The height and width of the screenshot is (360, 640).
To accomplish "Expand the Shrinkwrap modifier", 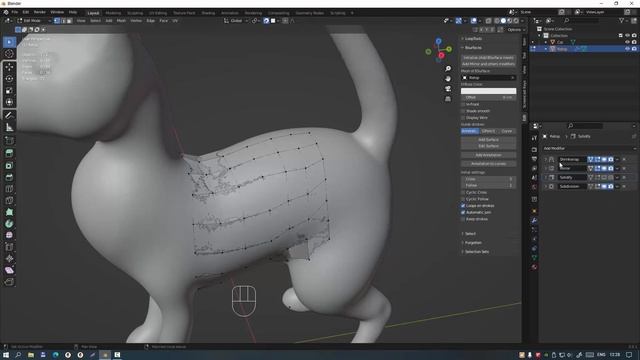I will pyautogui.click(x=546, y=159).
